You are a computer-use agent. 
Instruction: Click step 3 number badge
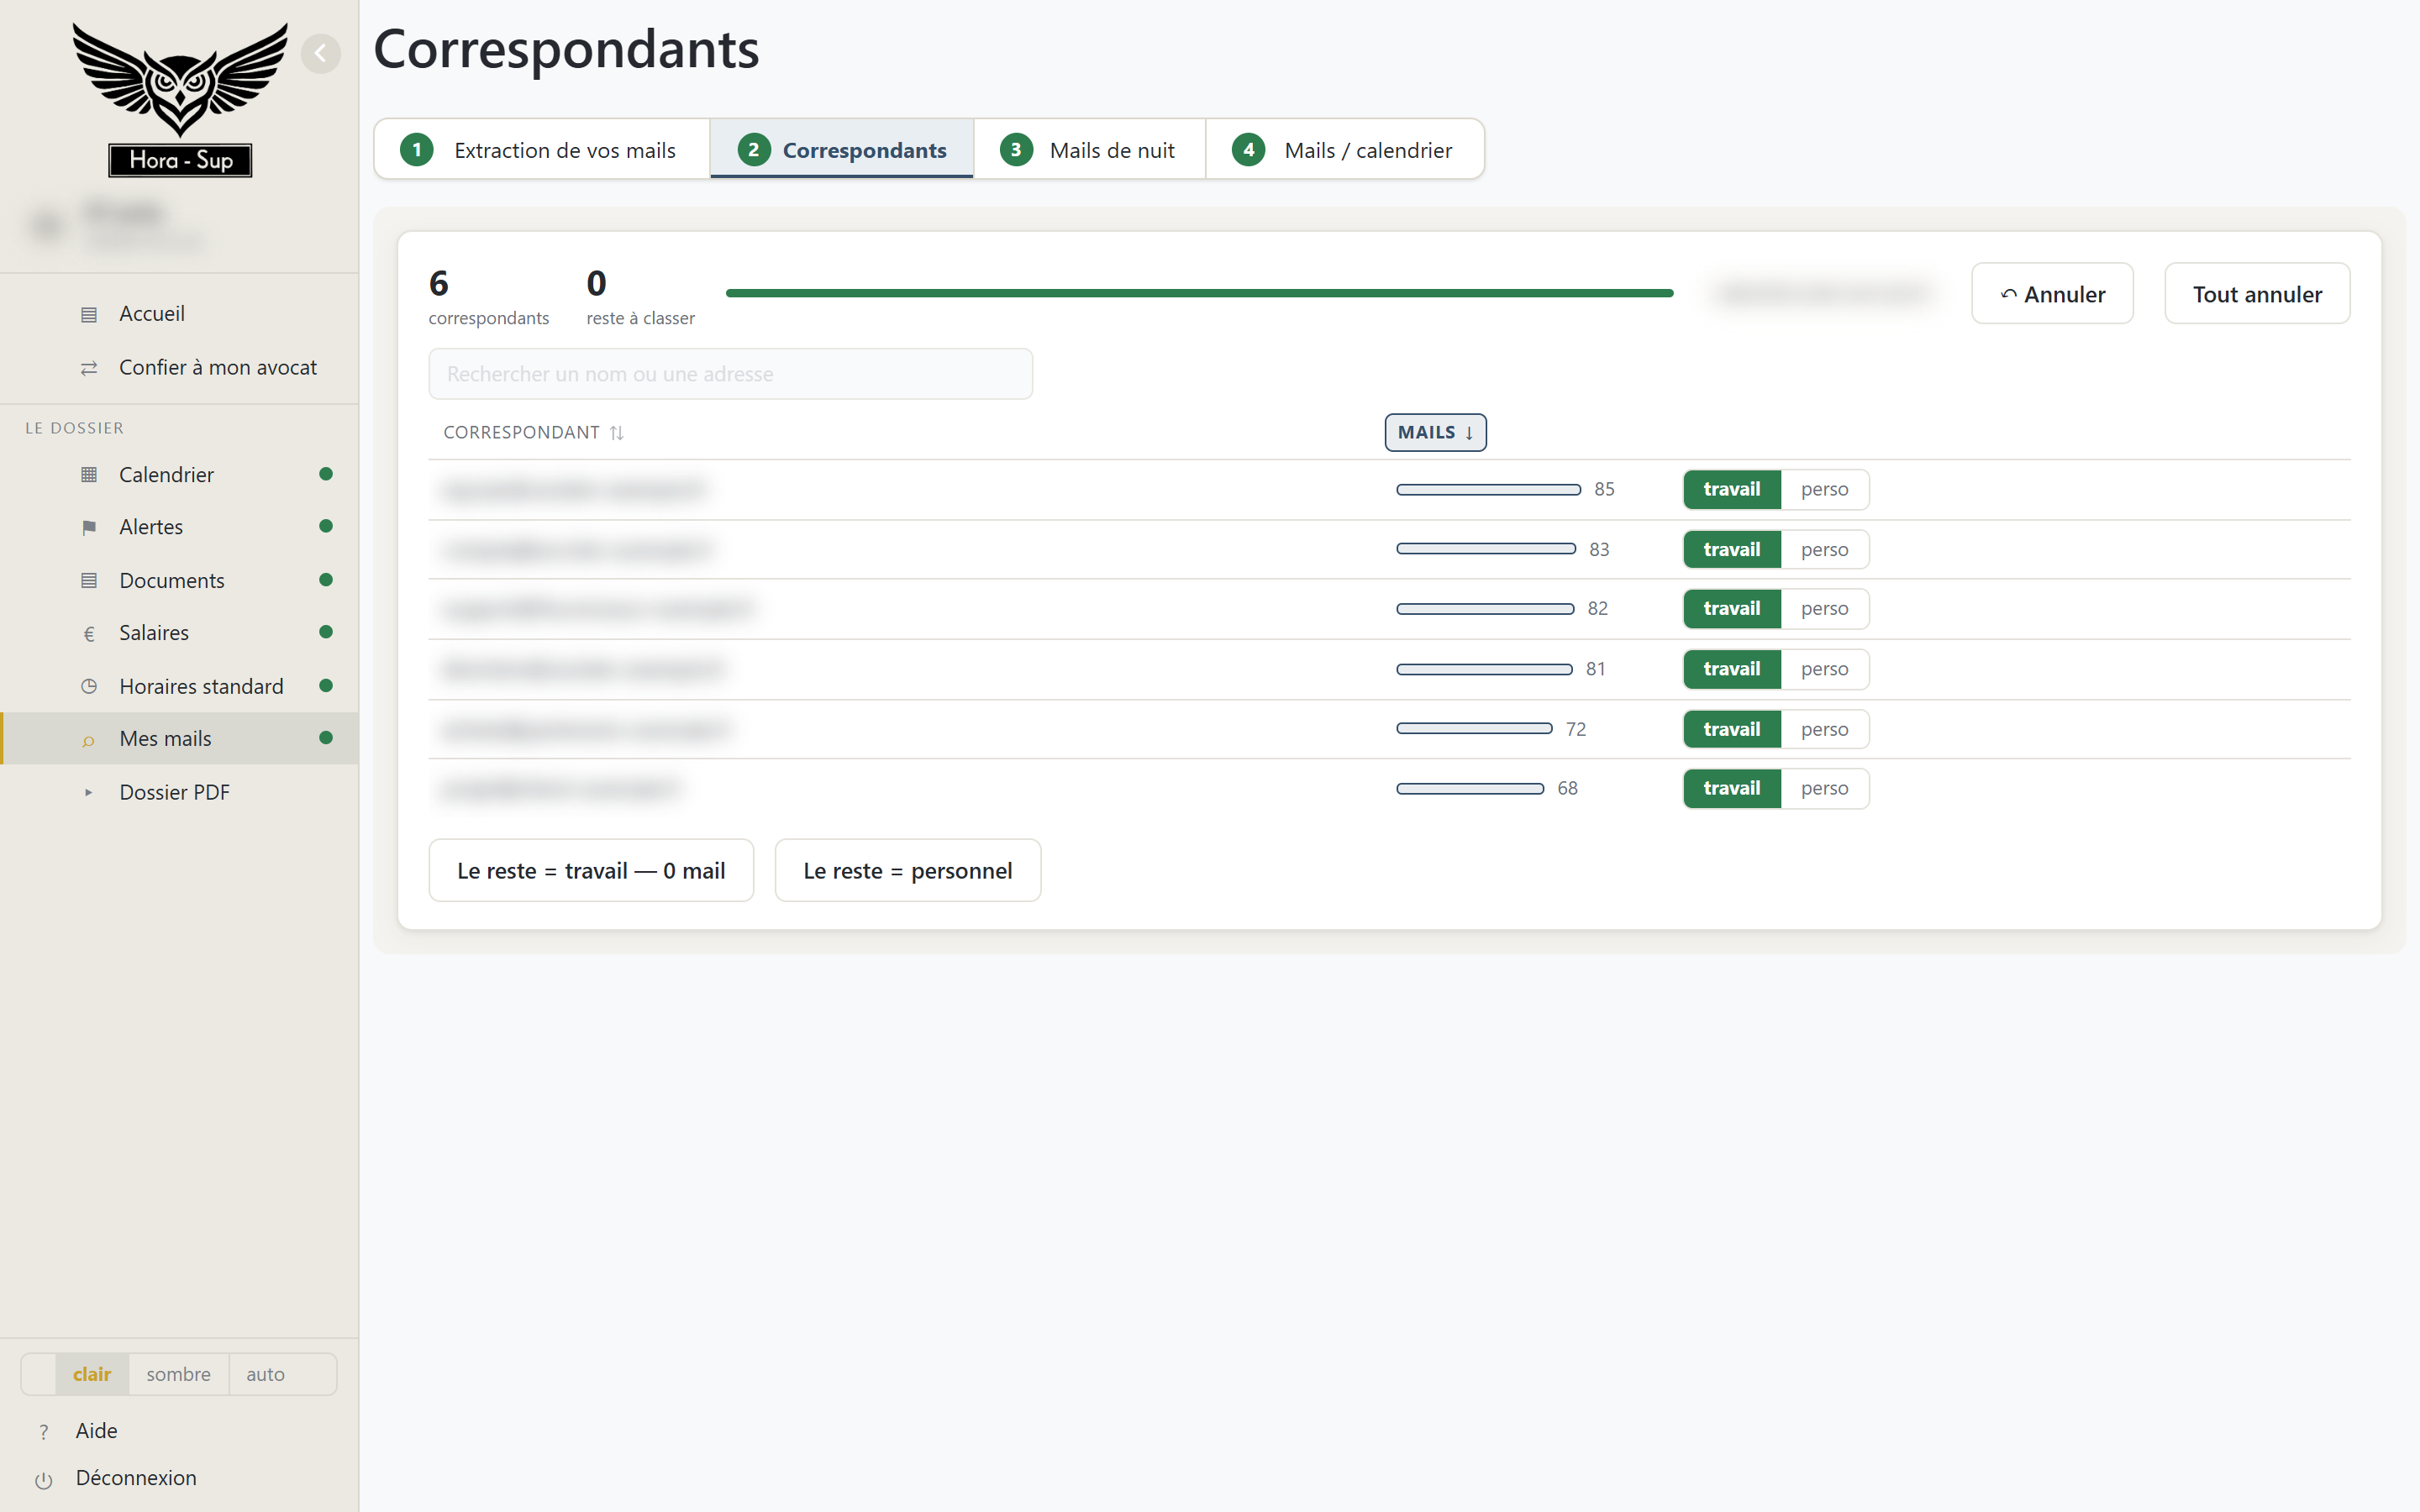1016,150
